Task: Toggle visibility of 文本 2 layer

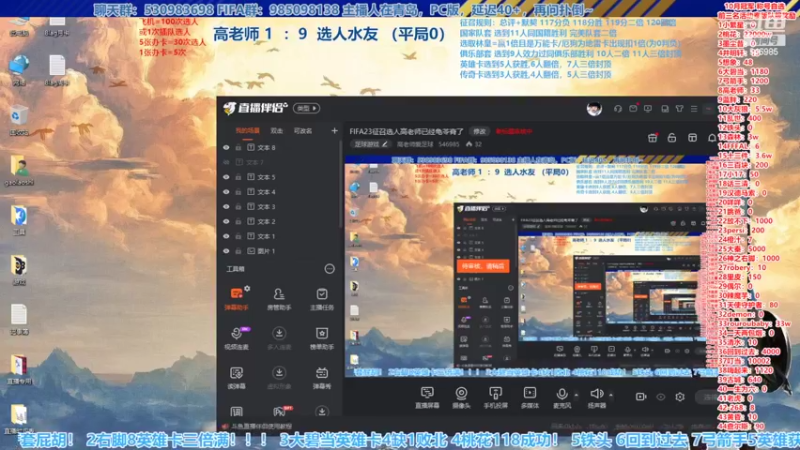Action: tap(226, 221)
